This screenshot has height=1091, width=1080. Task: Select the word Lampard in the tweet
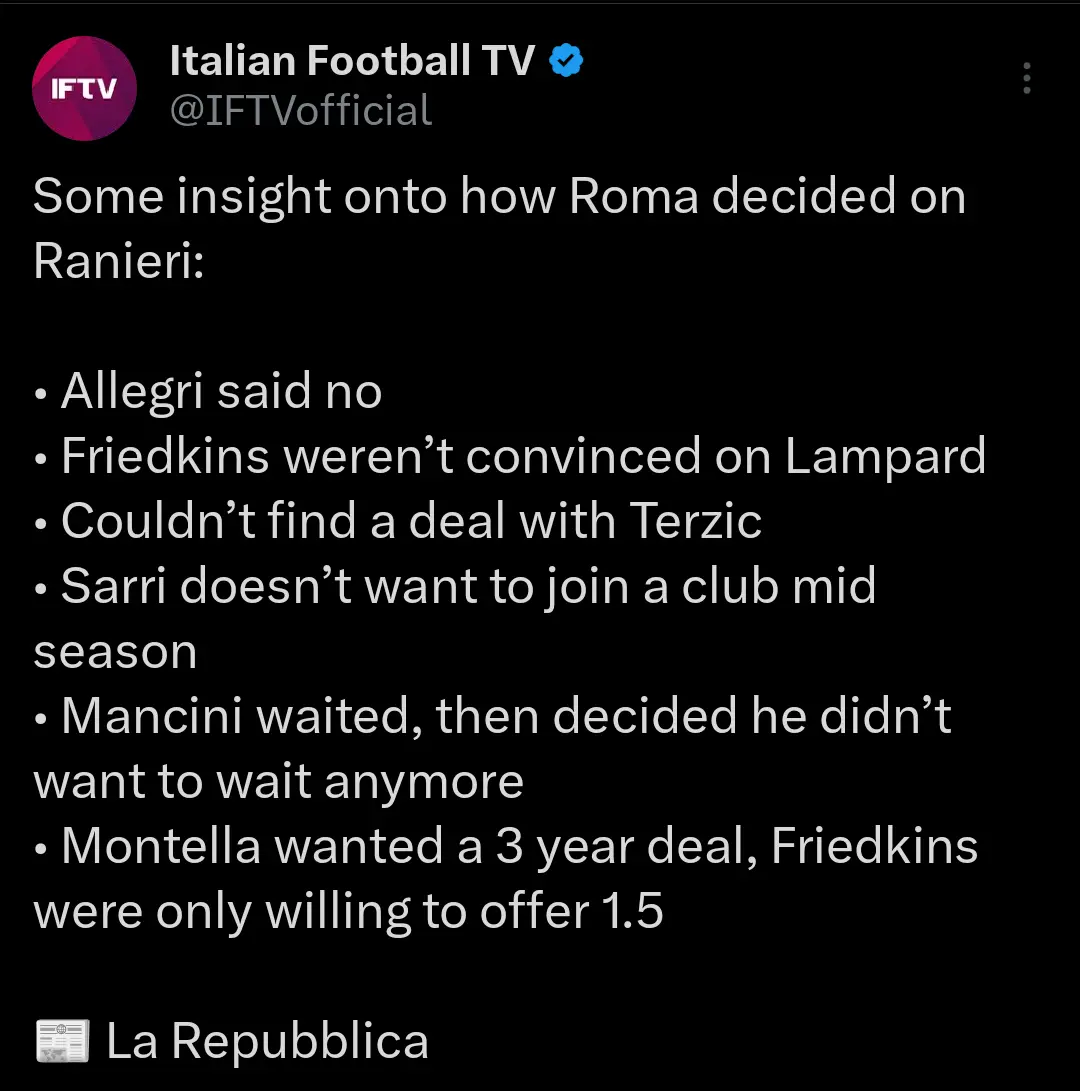885,456
